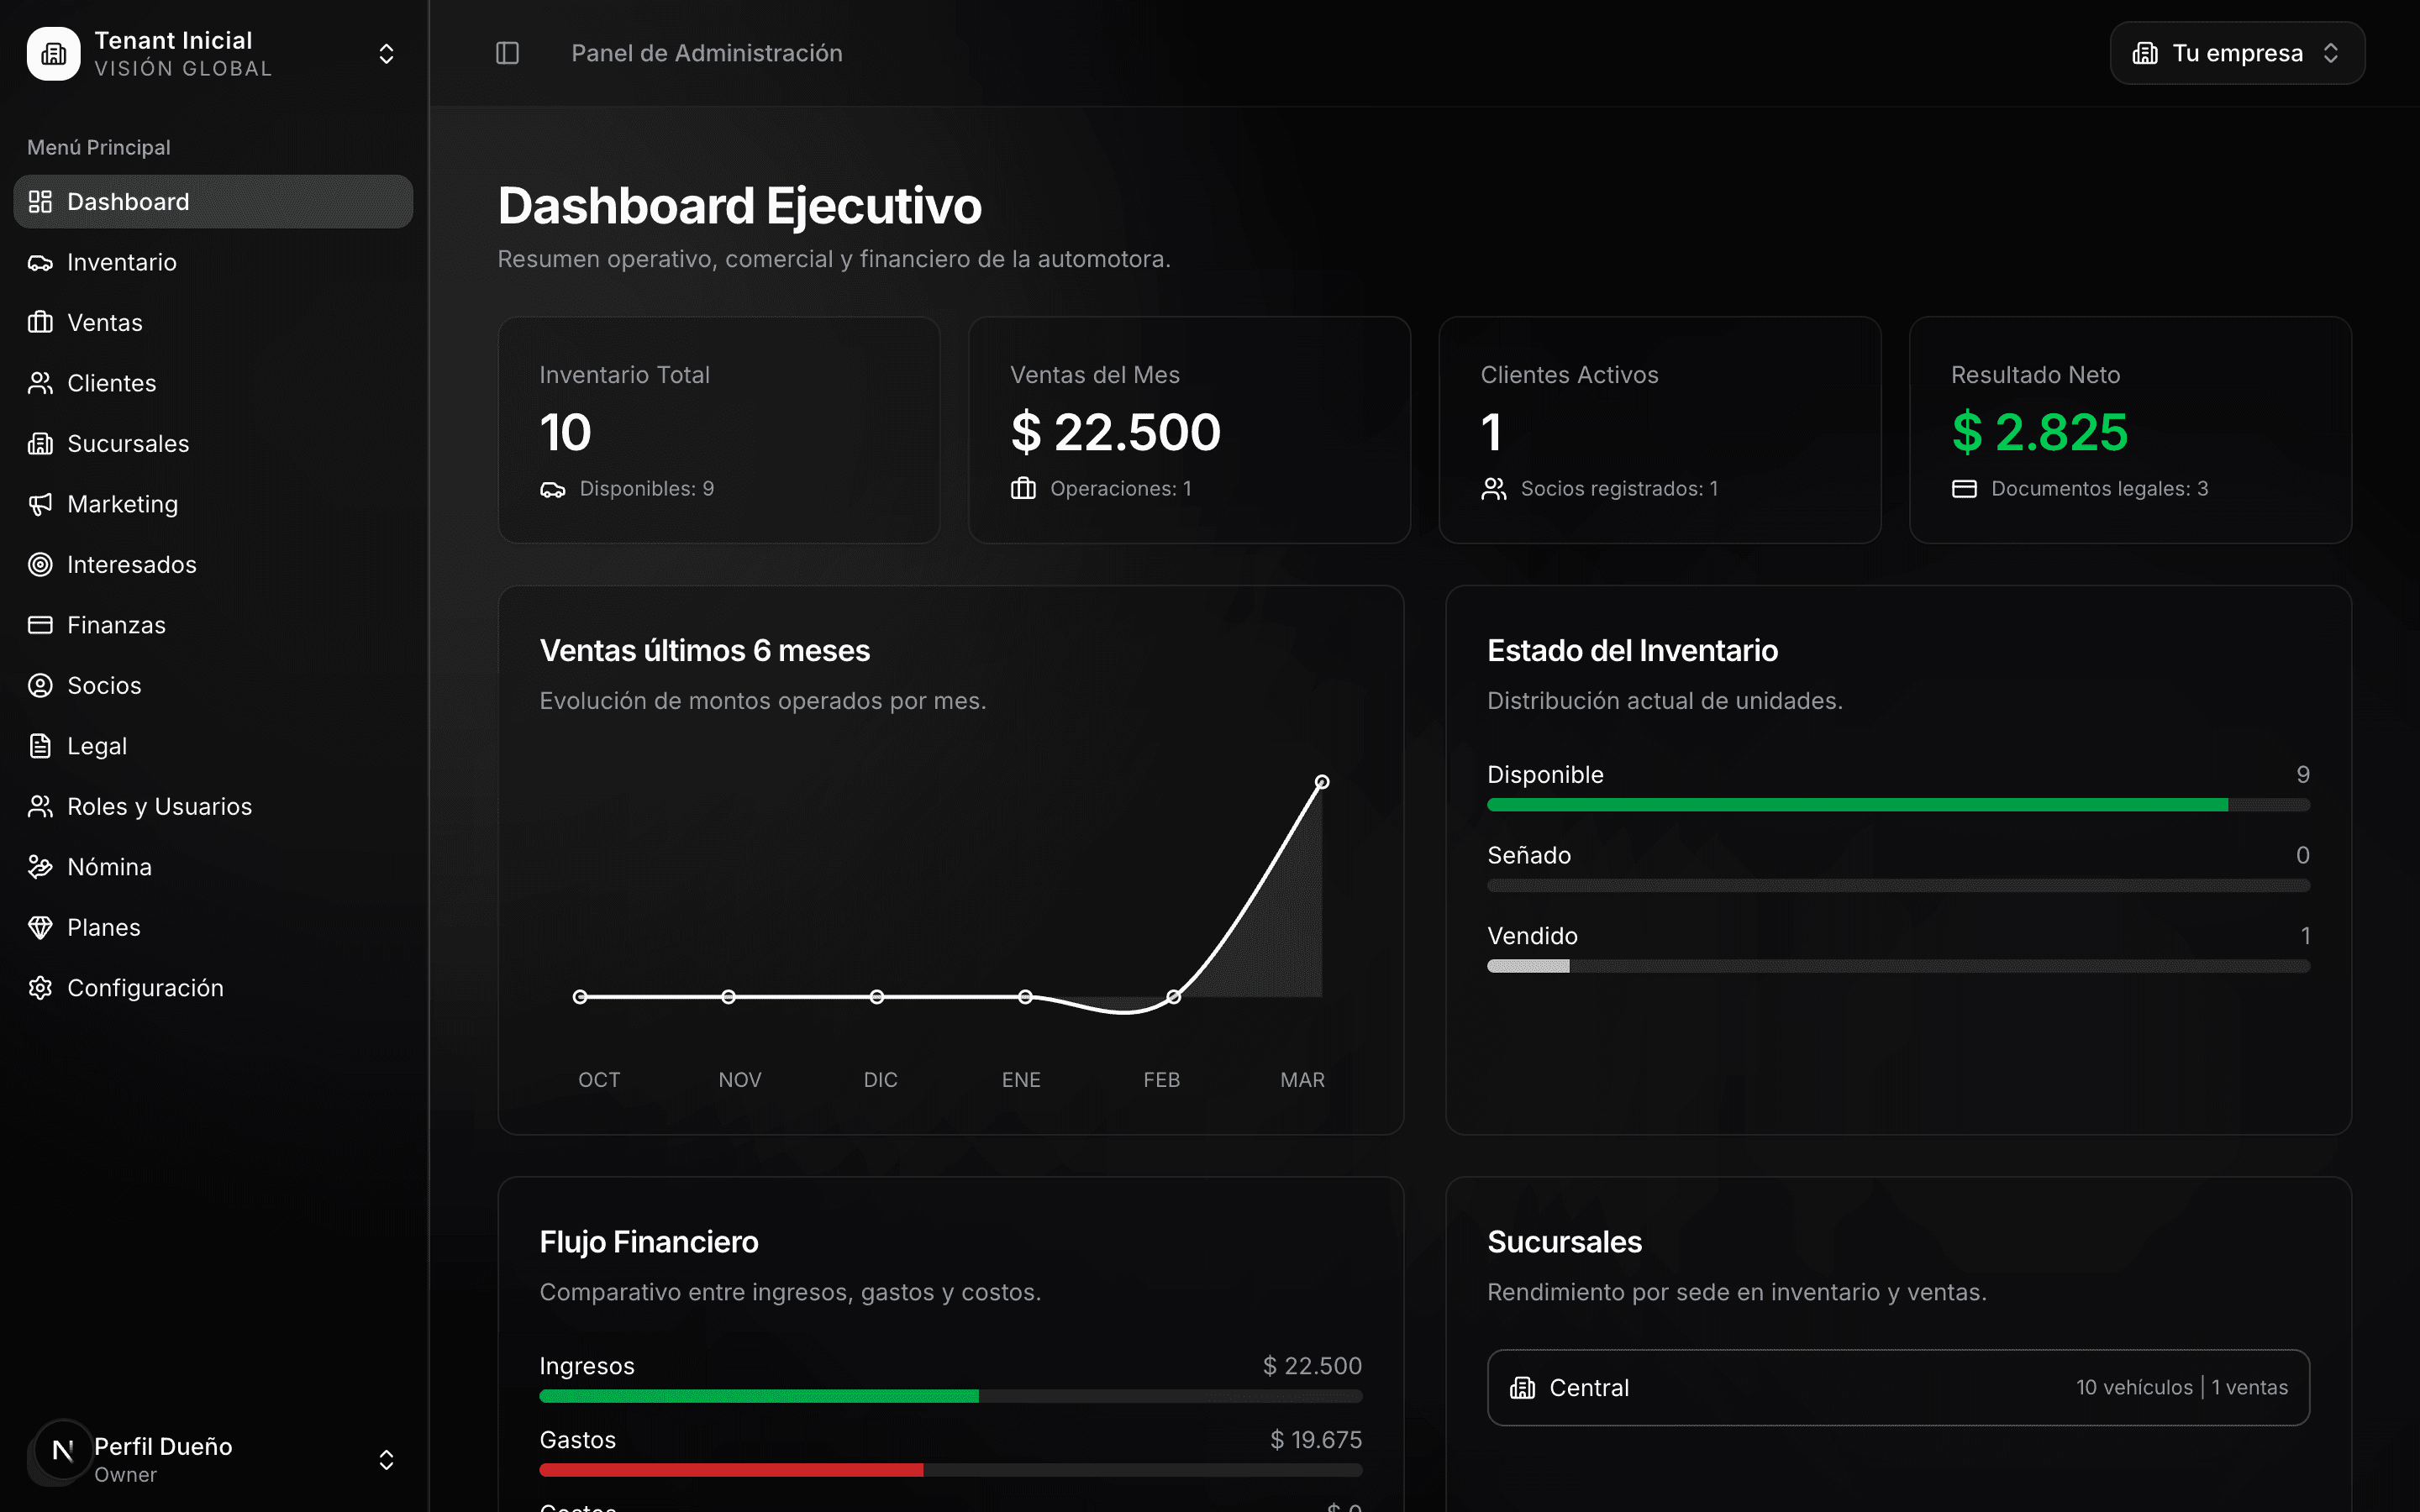Open Configuración via the gear icon
Image resolution: width=2420 pixels, height=1512 pixels.
40,988
